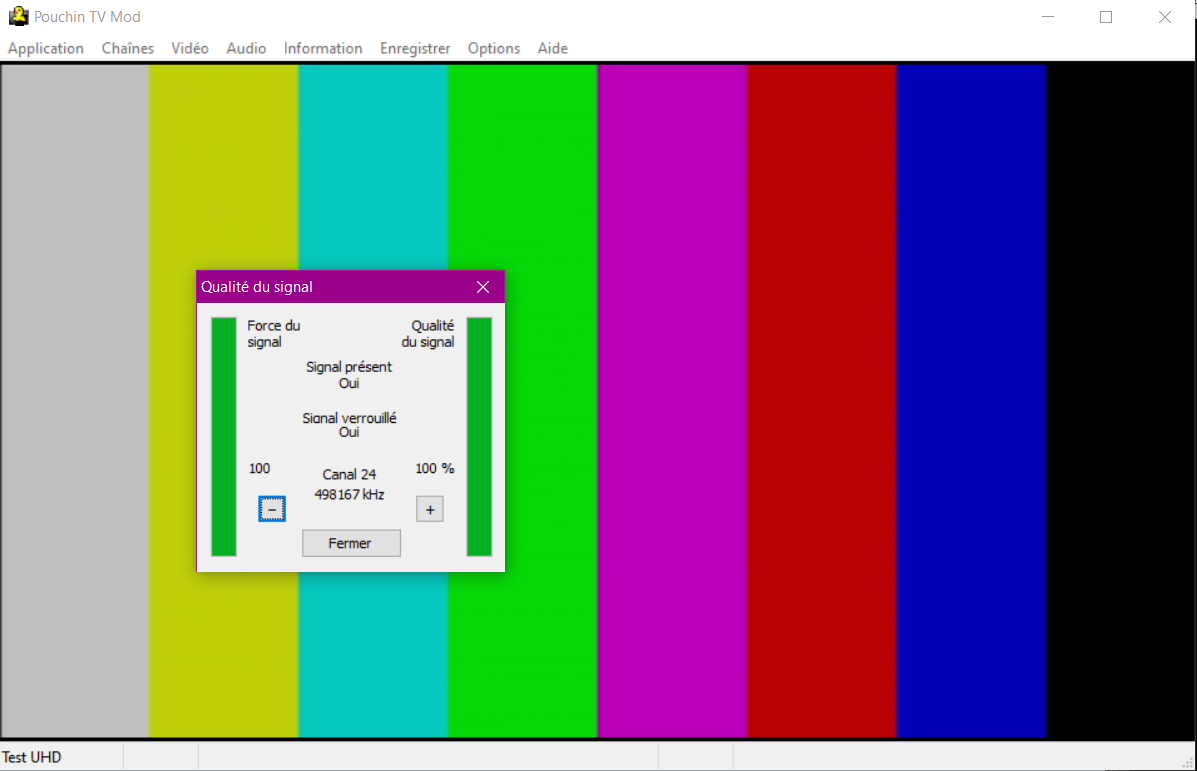This screenshot has width=1197, height=771.
Task: Open the Chaînes menu
Action: tap(127, 48)
